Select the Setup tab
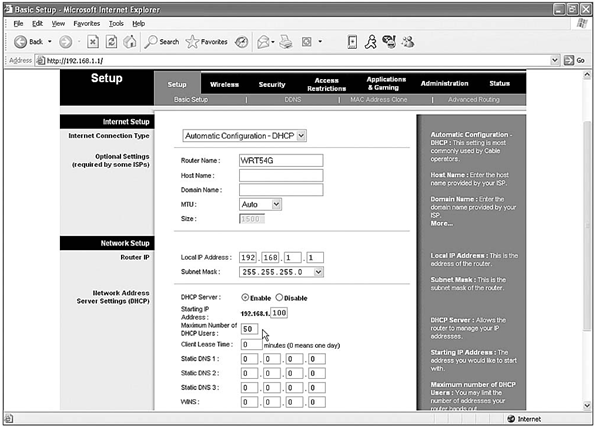Screen dimensions: 596x428 tap(177, 84)
